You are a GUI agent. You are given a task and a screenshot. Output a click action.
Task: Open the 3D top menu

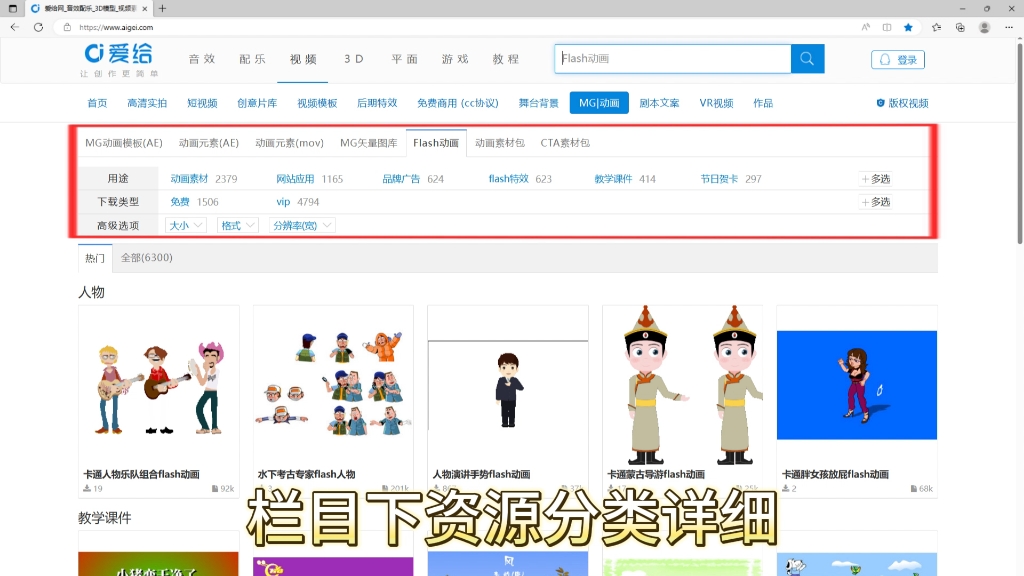[353, 59]
